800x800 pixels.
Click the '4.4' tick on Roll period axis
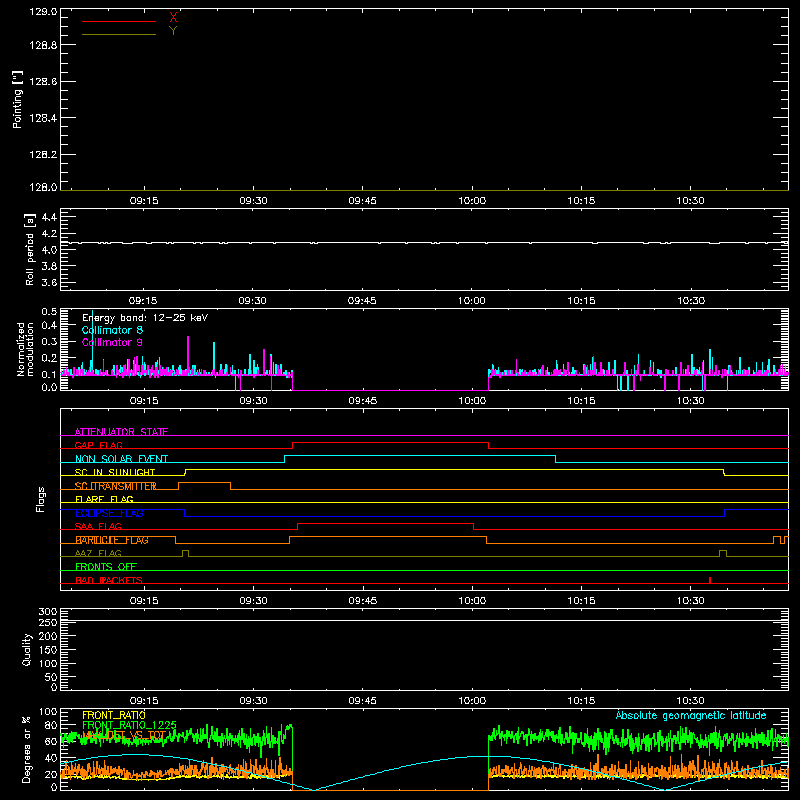[49, 217]
